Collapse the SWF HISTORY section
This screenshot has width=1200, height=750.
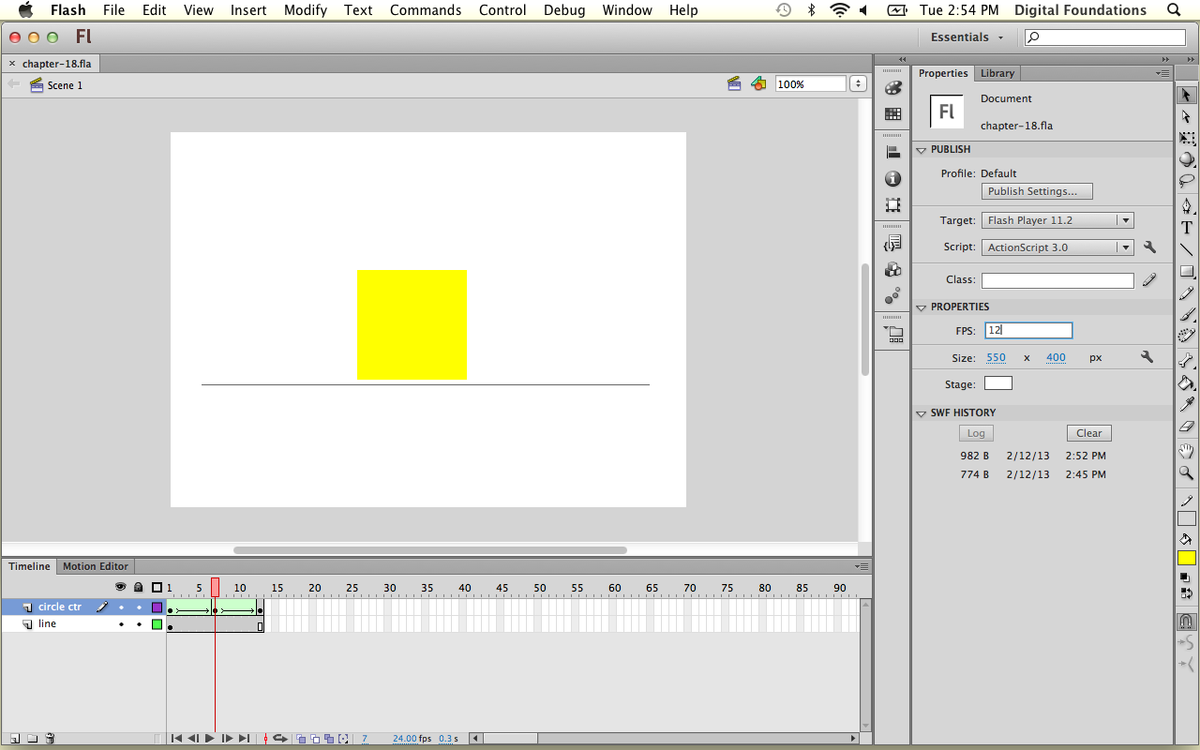click(x=922, y=413)
